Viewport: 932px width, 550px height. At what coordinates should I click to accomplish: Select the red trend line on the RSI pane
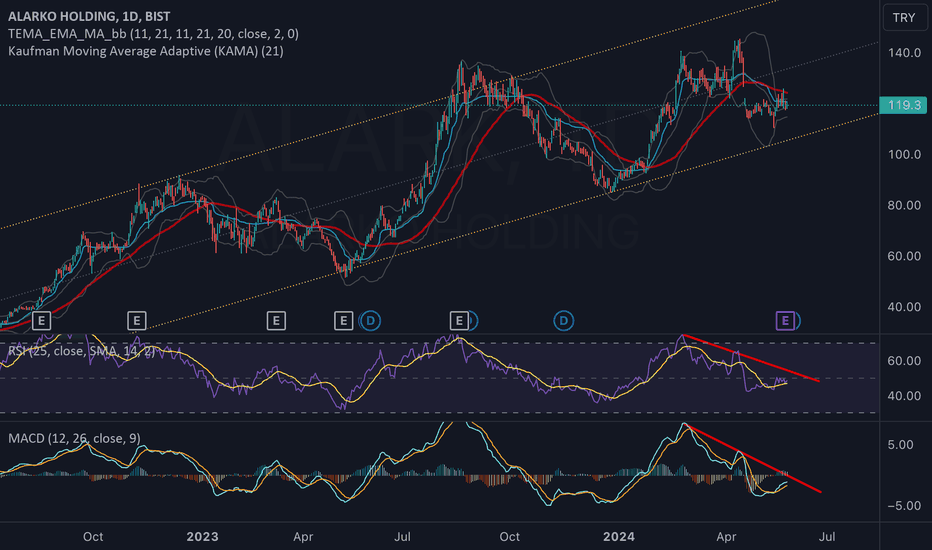[x=752, y=359]
